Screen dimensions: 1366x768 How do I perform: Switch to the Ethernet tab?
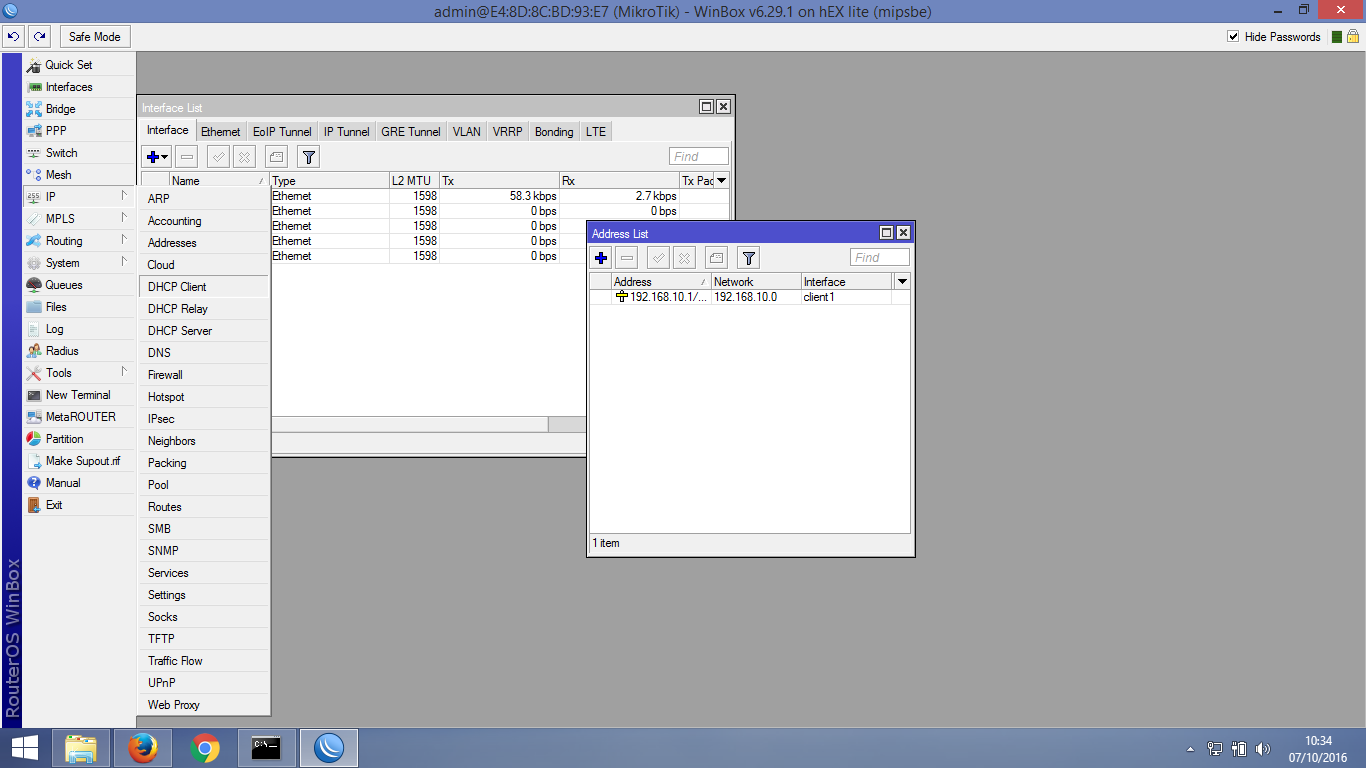220,132
